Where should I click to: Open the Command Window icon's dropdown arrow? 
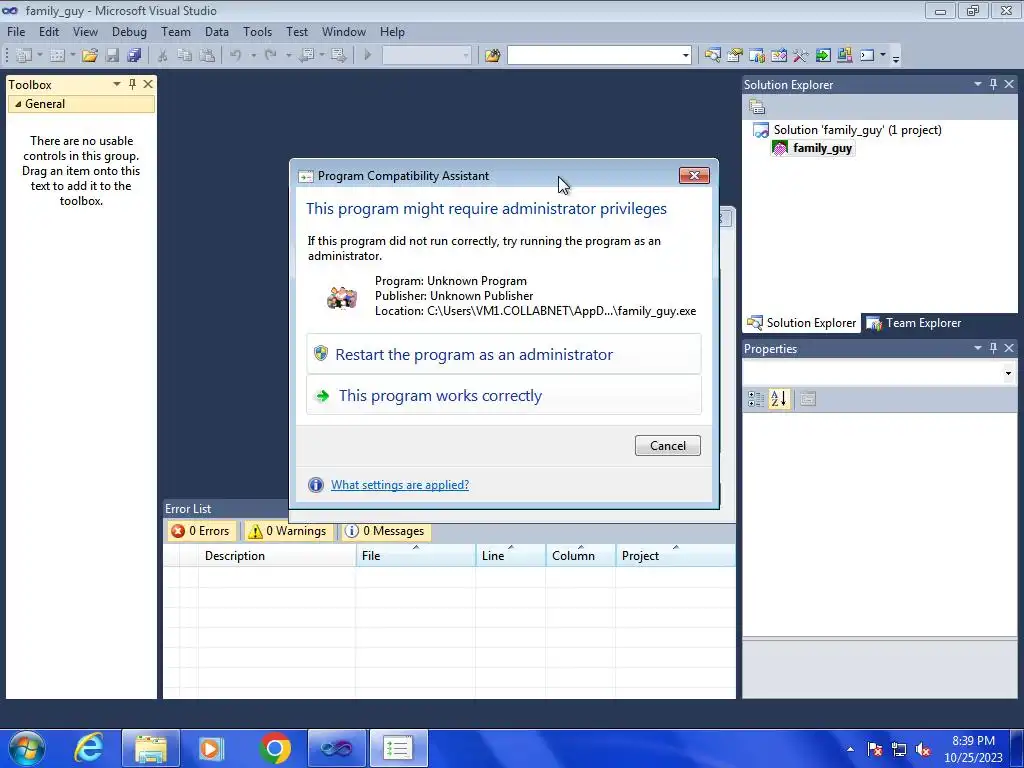coord(883,56)
